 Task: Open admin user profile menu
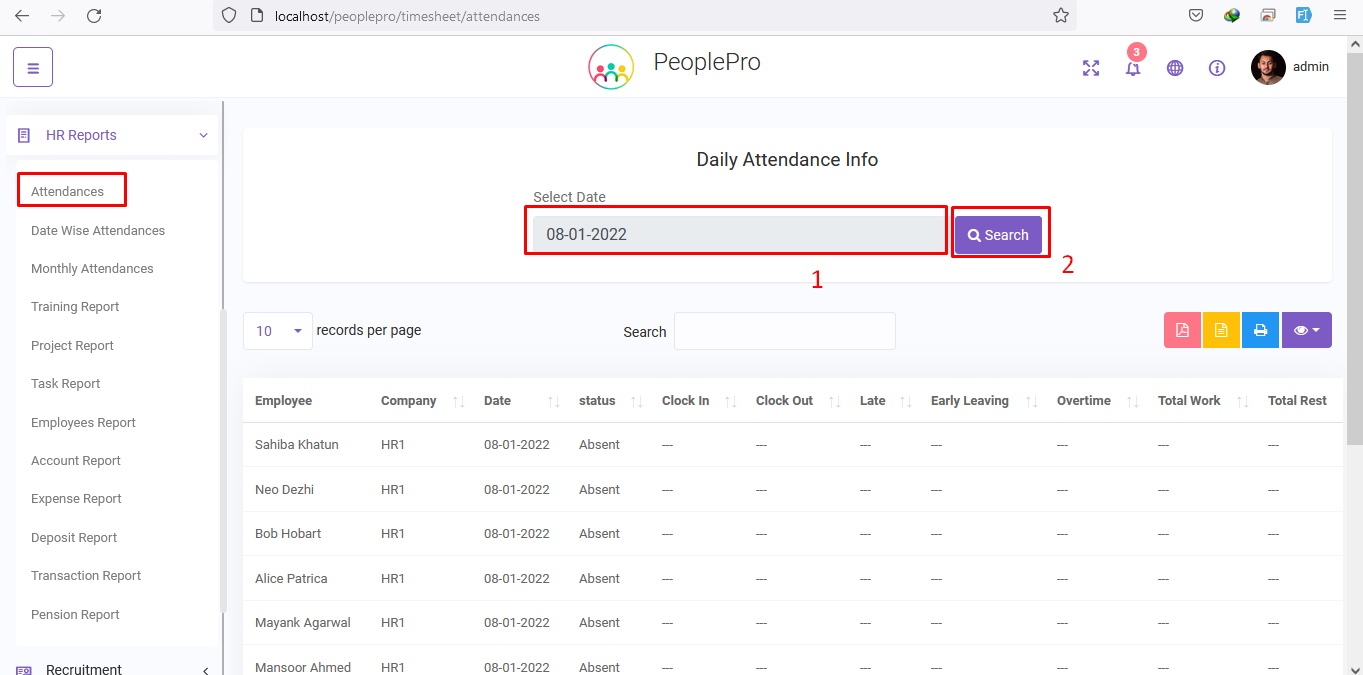(1290, 67)
